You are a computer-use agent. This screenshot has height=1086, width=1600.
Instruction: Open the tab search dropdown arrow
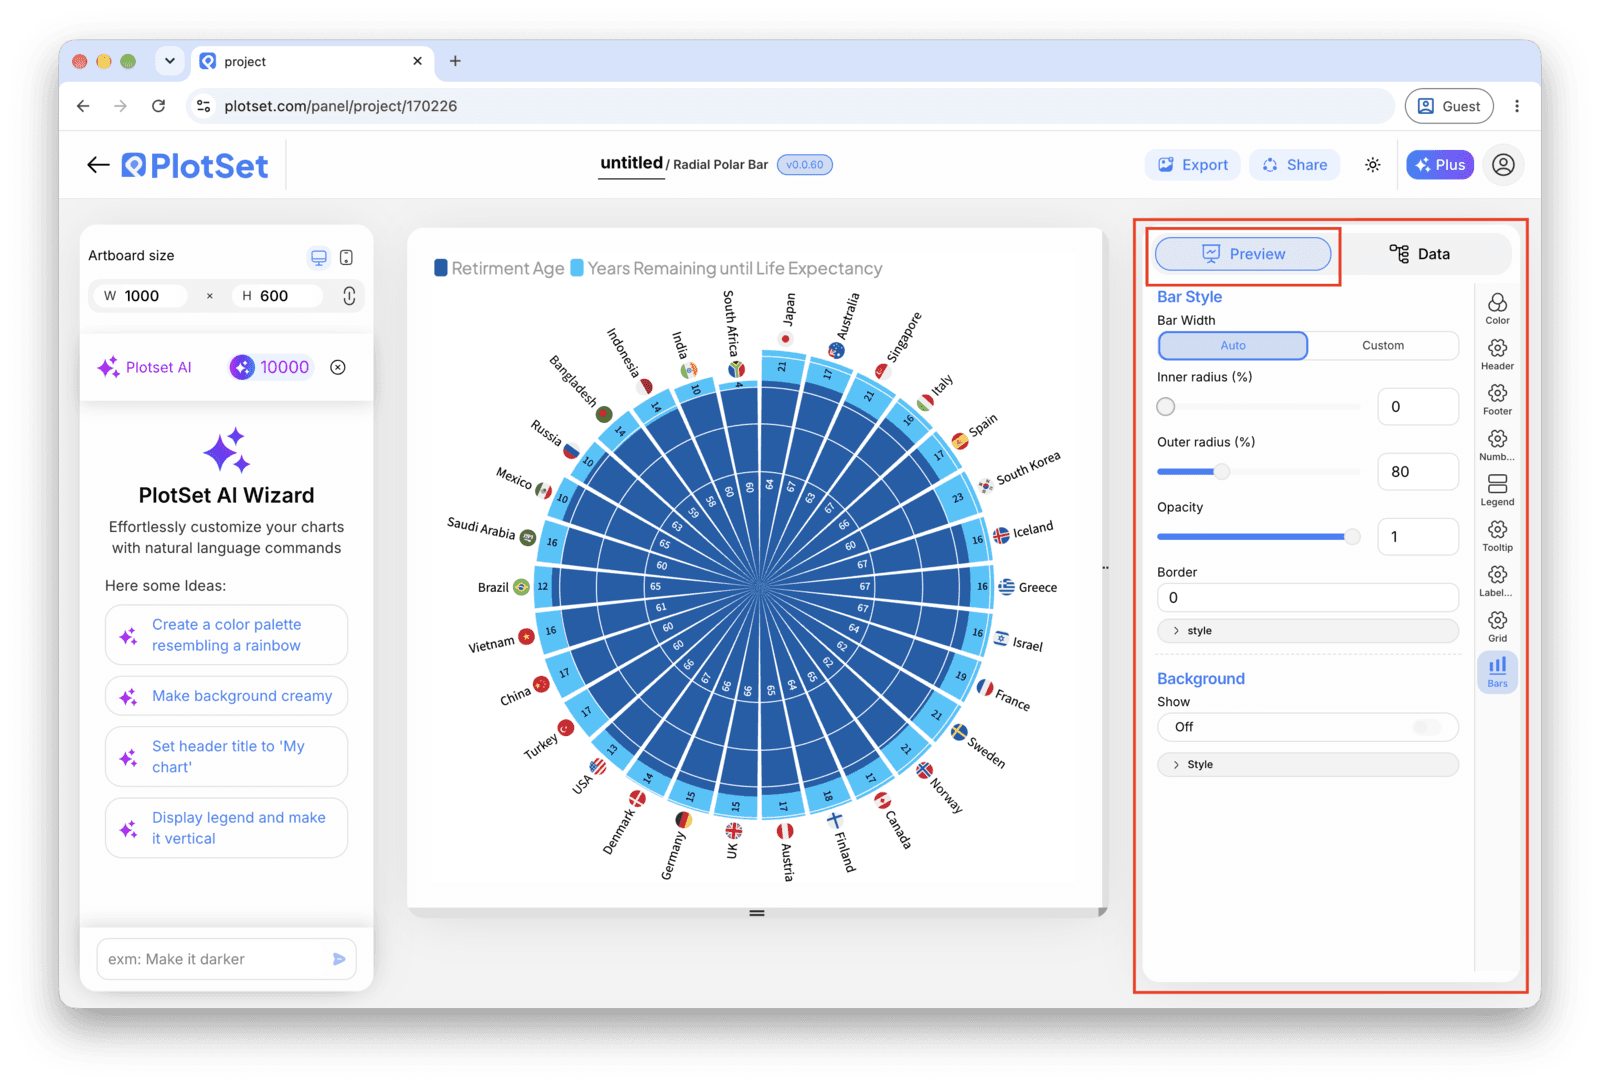coord(170,61)
